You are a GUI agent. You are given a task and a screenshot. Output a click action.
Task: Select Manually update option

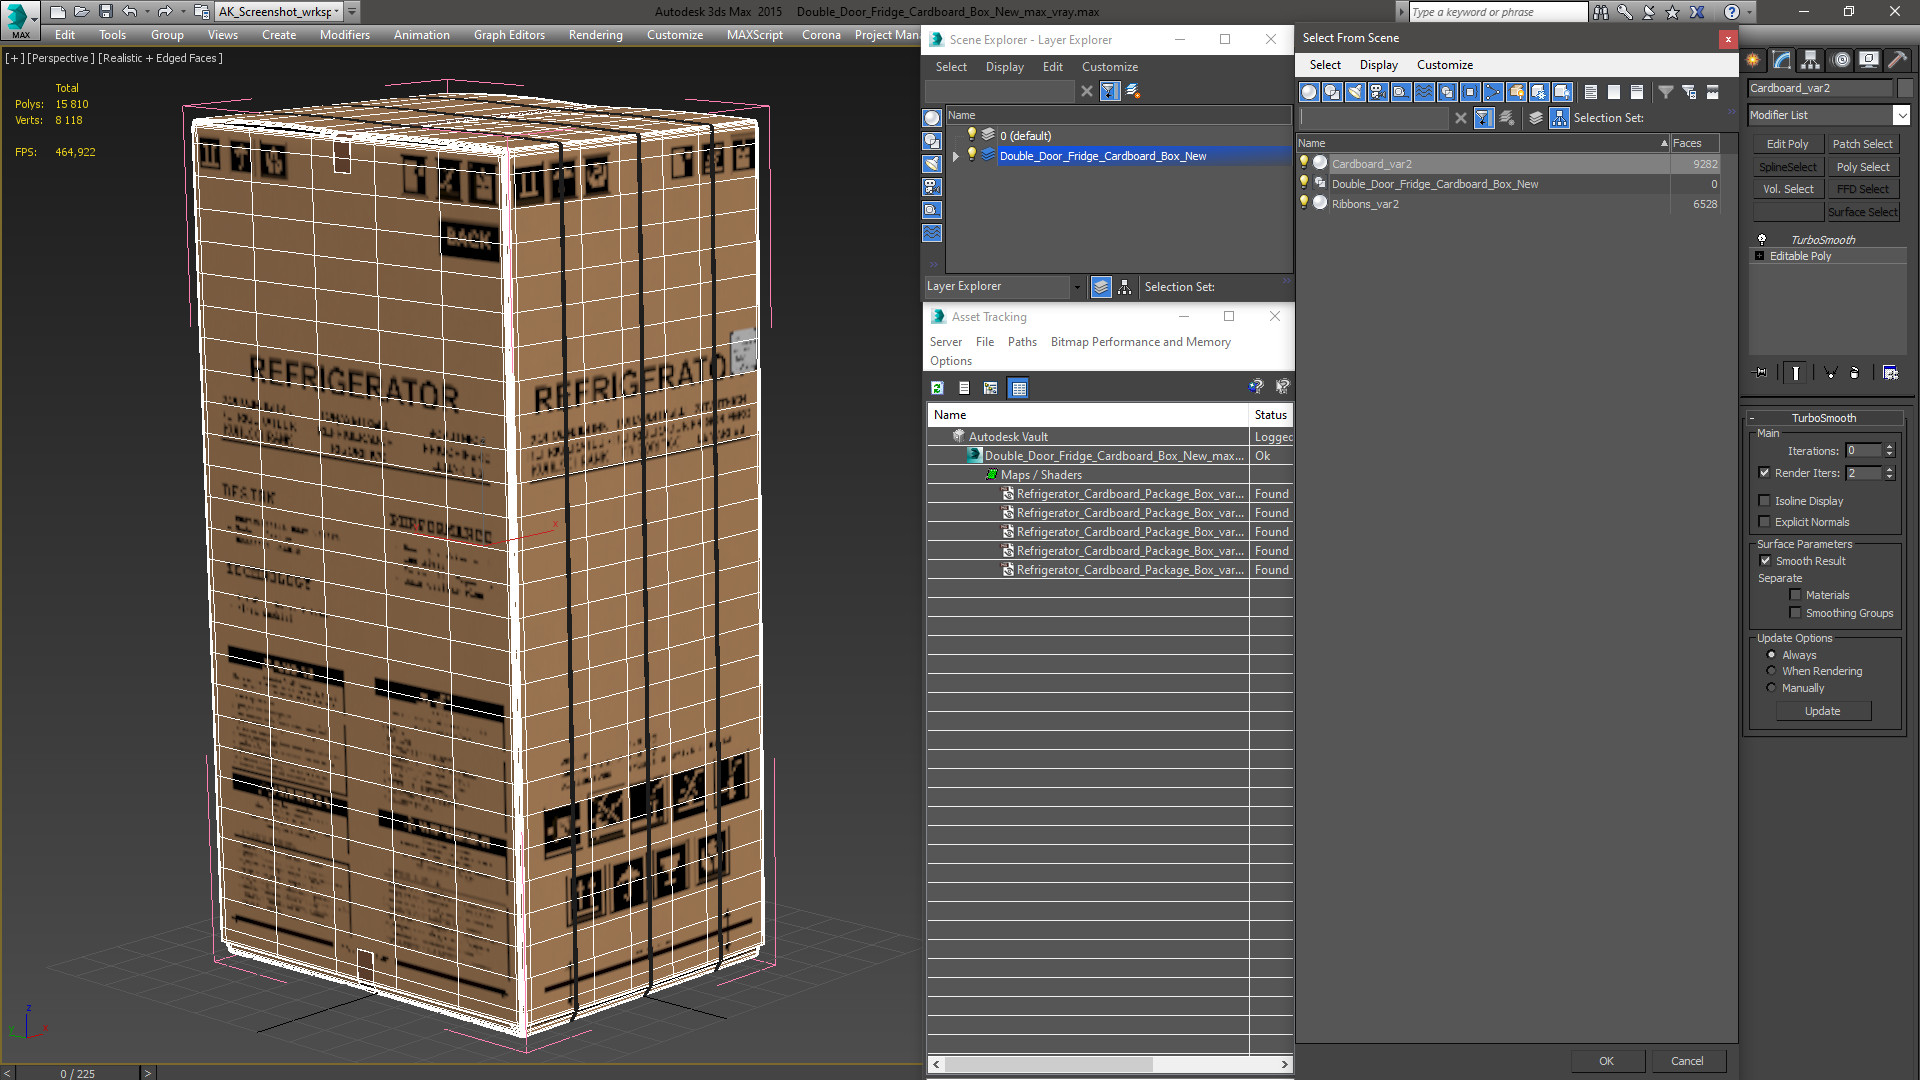click(x=1771, y=688)
